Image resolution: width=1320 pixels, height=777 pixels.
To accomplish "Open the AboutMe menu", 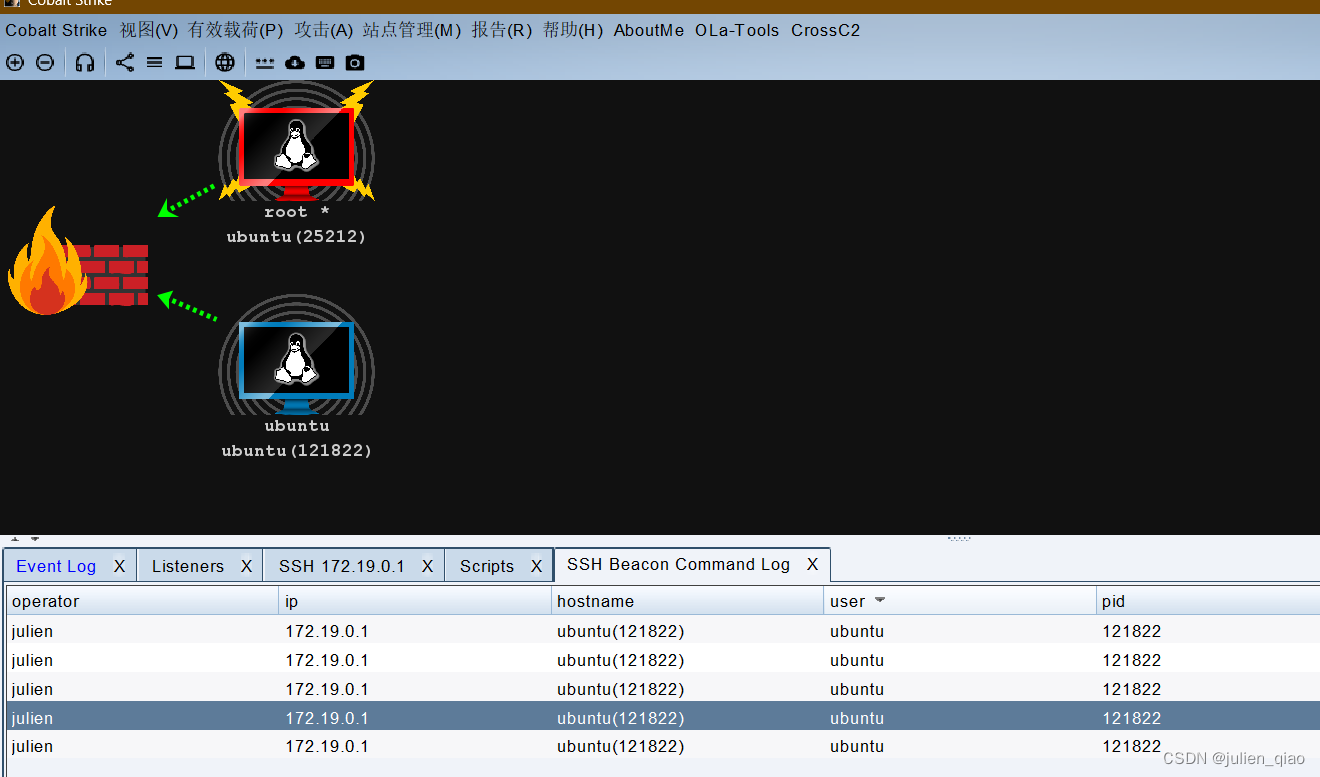I will [x=649, y=30].
